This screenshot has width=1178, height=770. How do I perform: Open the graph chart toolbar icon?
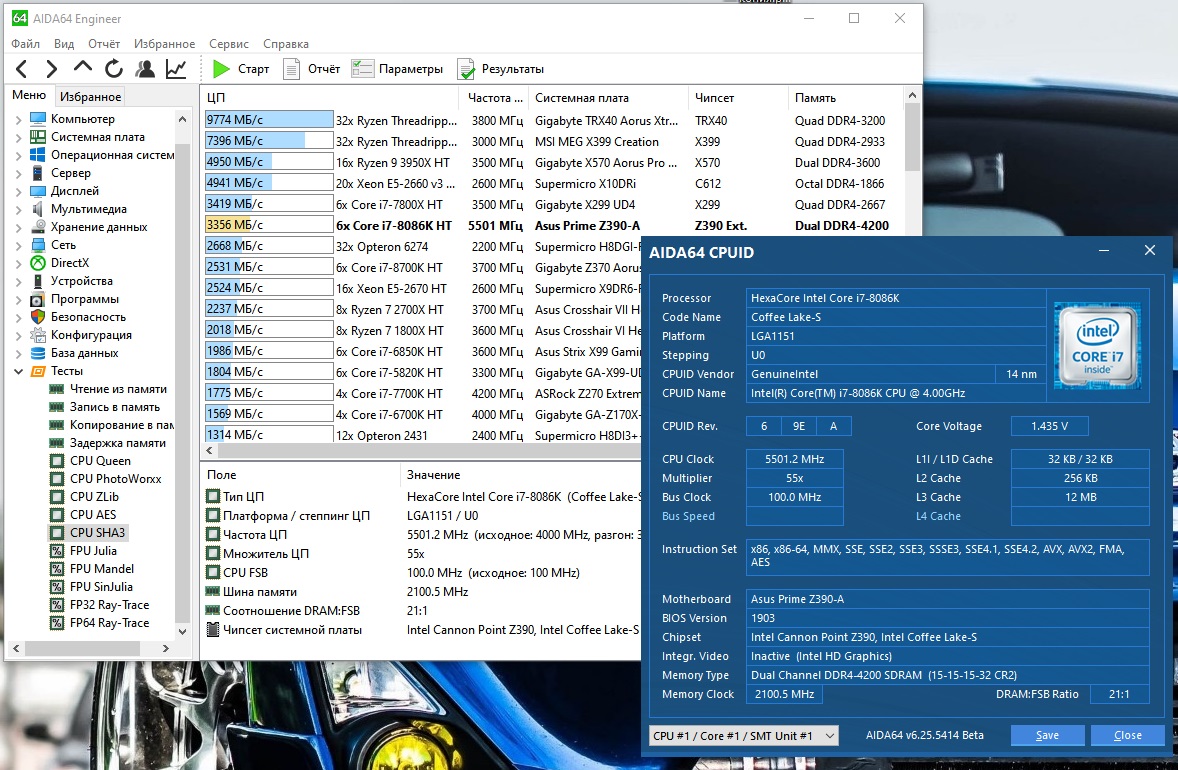[x=176, y=69]
